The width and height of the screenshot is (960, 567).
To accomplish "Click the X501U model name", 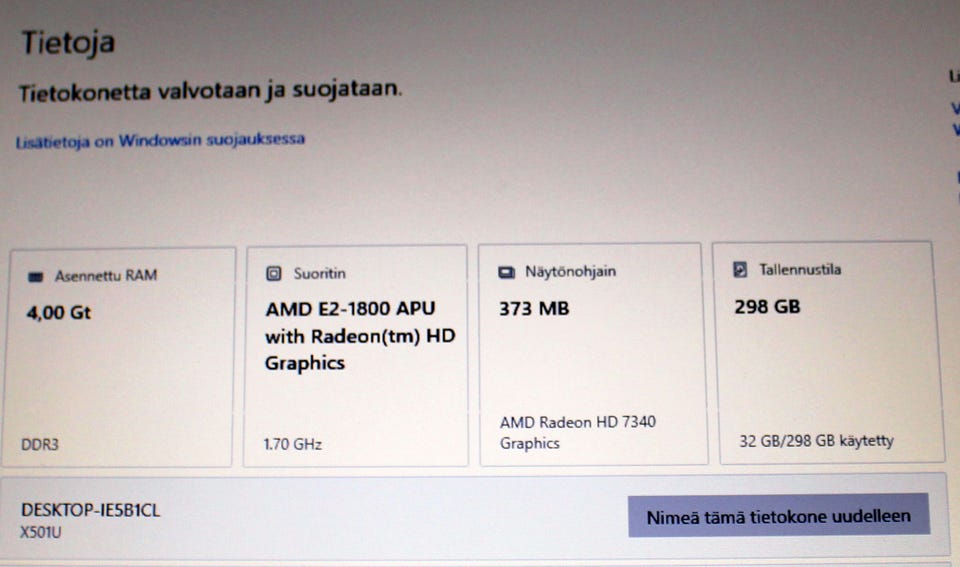I will click(40, 532).
